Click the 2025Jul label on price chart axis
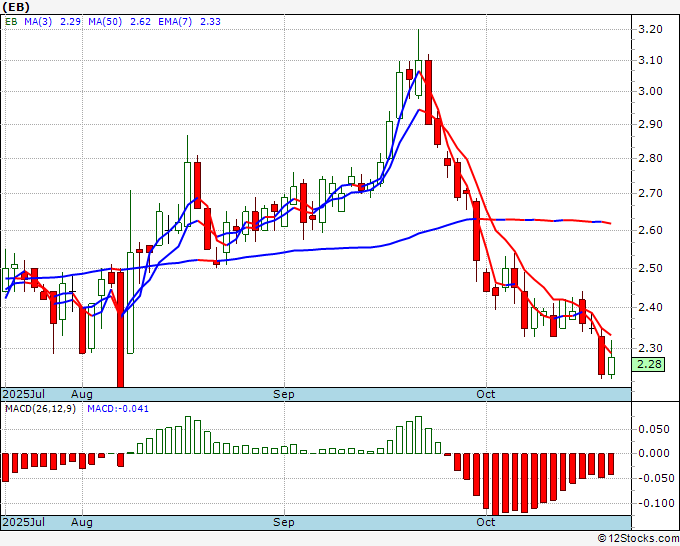The image size is (680, 546). click(x=24, y=394)
